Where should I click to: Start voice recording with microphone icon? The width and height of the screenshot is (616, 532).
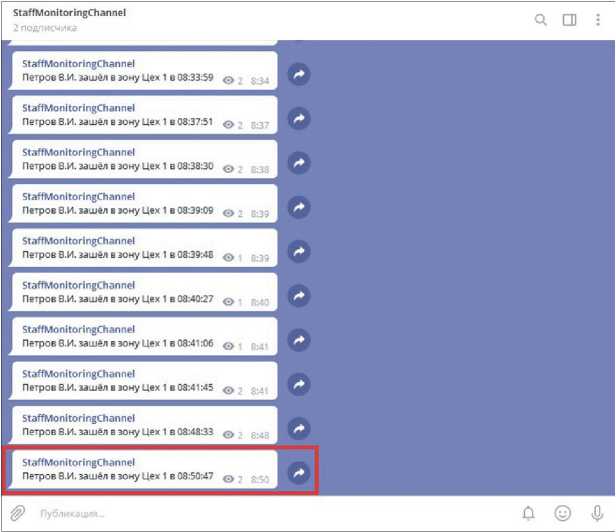point(597,513)
